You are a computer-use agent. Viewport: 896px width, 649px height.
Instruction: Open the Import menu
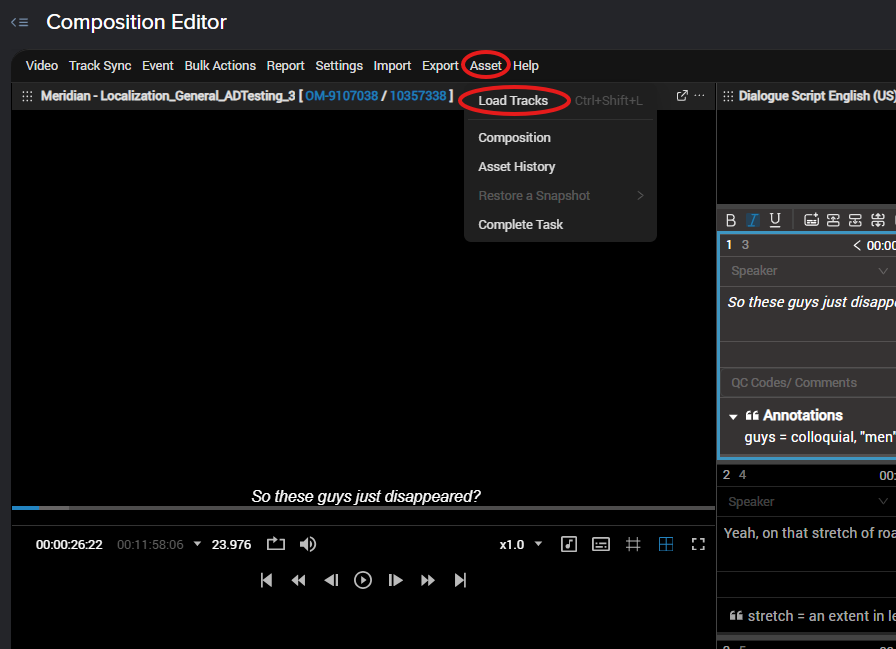point(392,66)
